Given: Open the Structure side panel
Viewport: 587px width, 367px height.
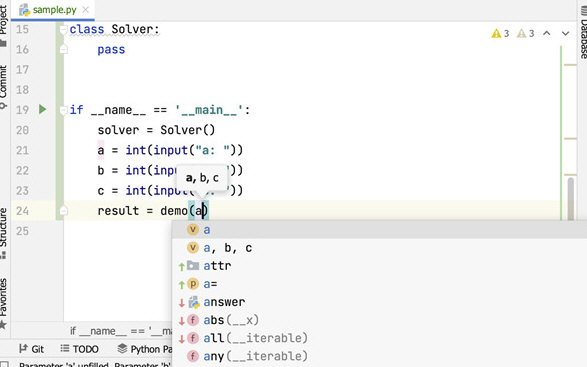Looking at the screenshot, I should point(4,233).
